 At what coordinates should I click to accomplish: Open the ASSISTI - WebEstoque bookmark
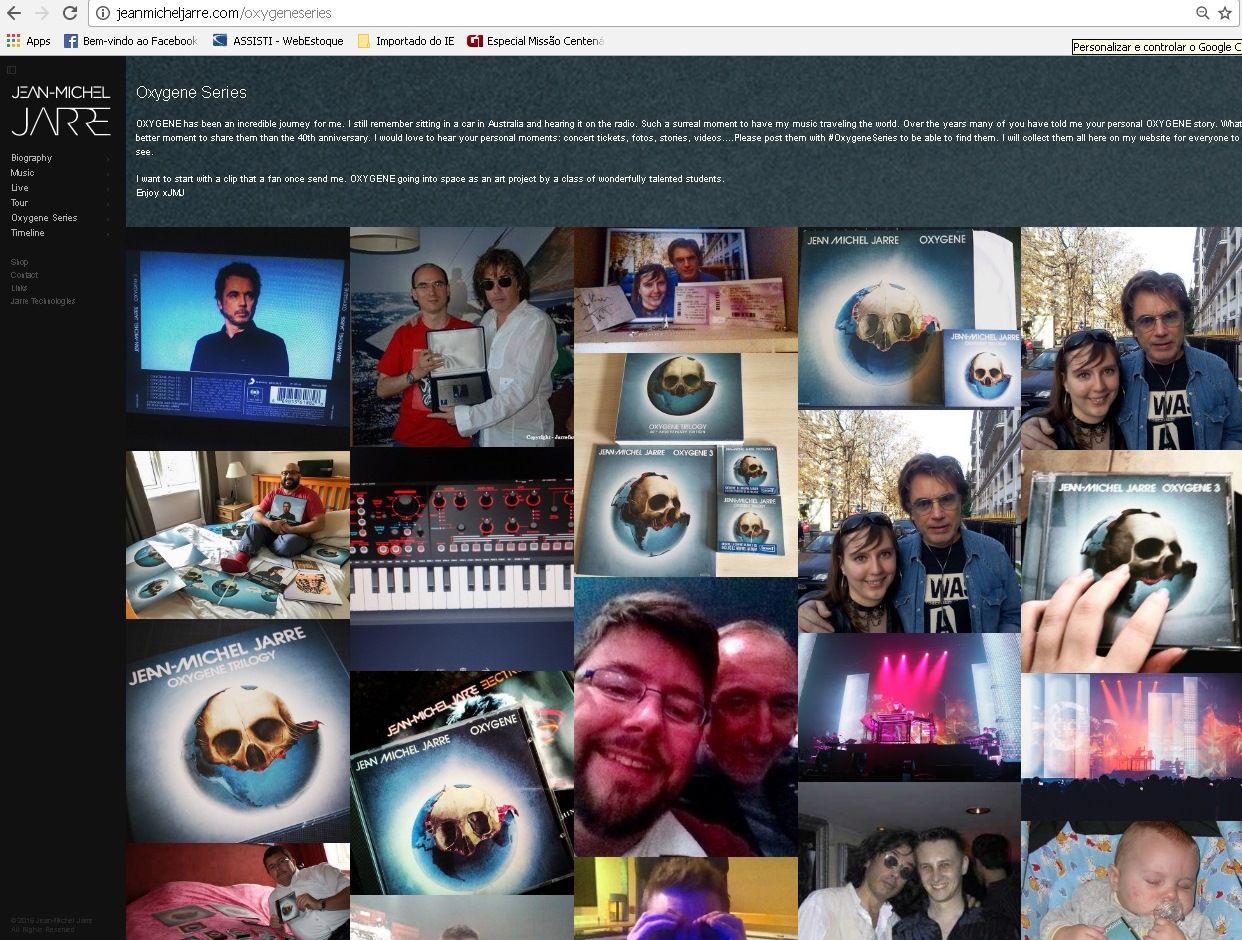click(x=279, y=41)
